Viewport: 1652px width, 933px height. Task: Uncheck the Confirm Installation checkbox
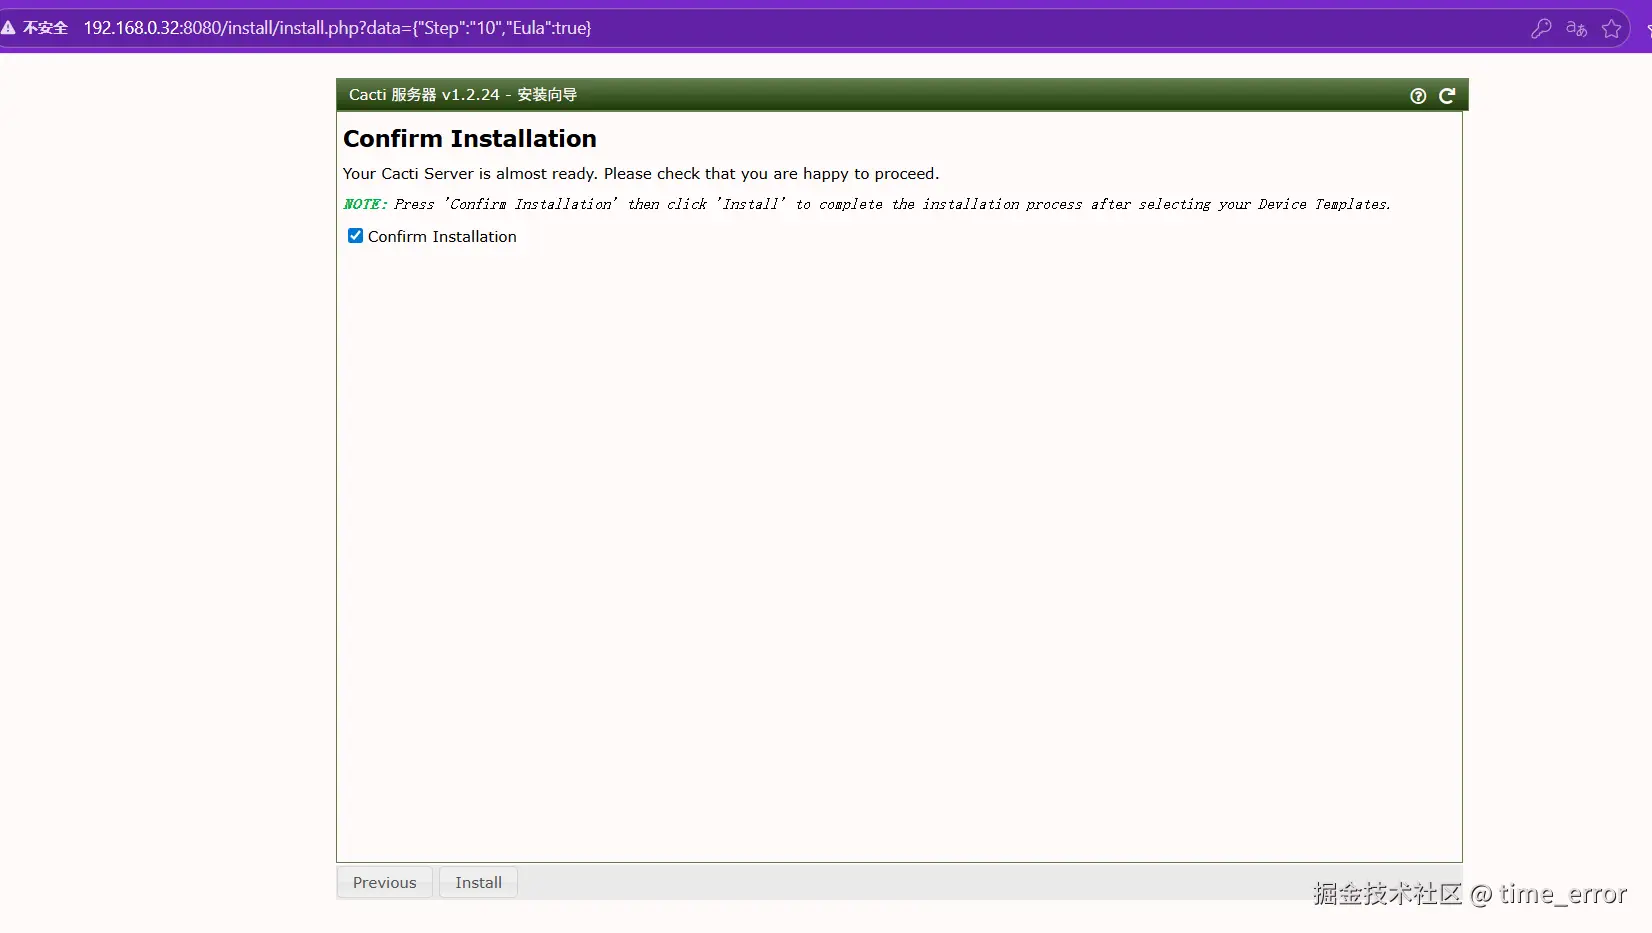pyautogui.click(x=355, y=235)
